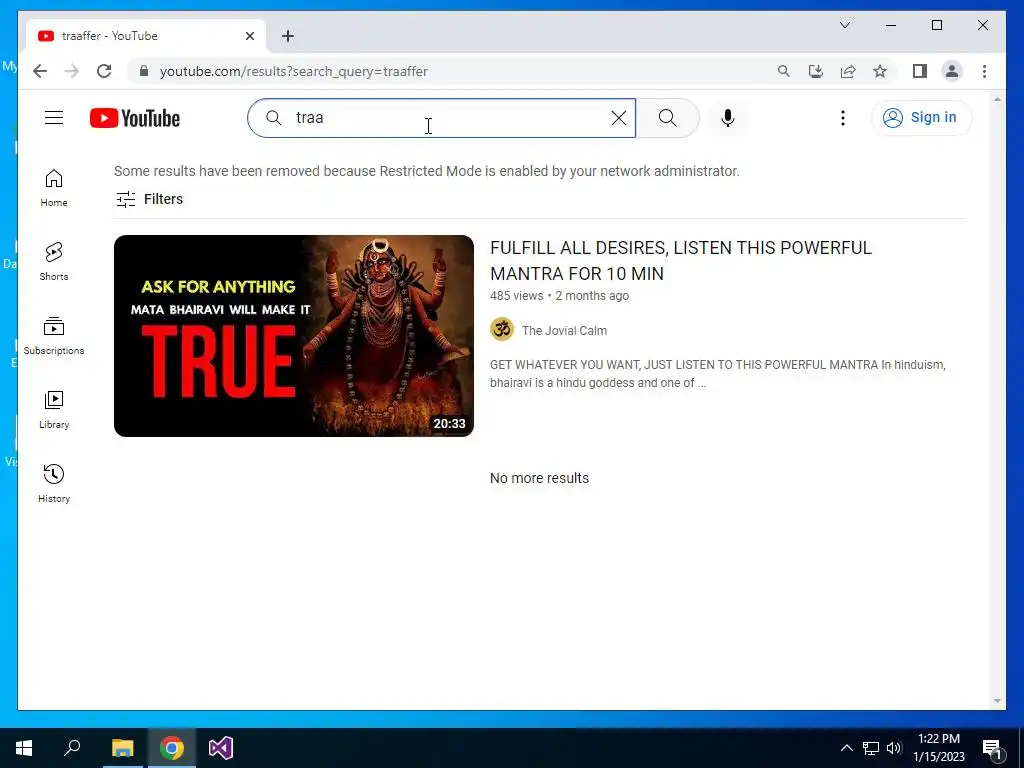Viewport: 1024px width, 768px height.
Task: Focus the YouTube search input field
Action: point(441,118)
